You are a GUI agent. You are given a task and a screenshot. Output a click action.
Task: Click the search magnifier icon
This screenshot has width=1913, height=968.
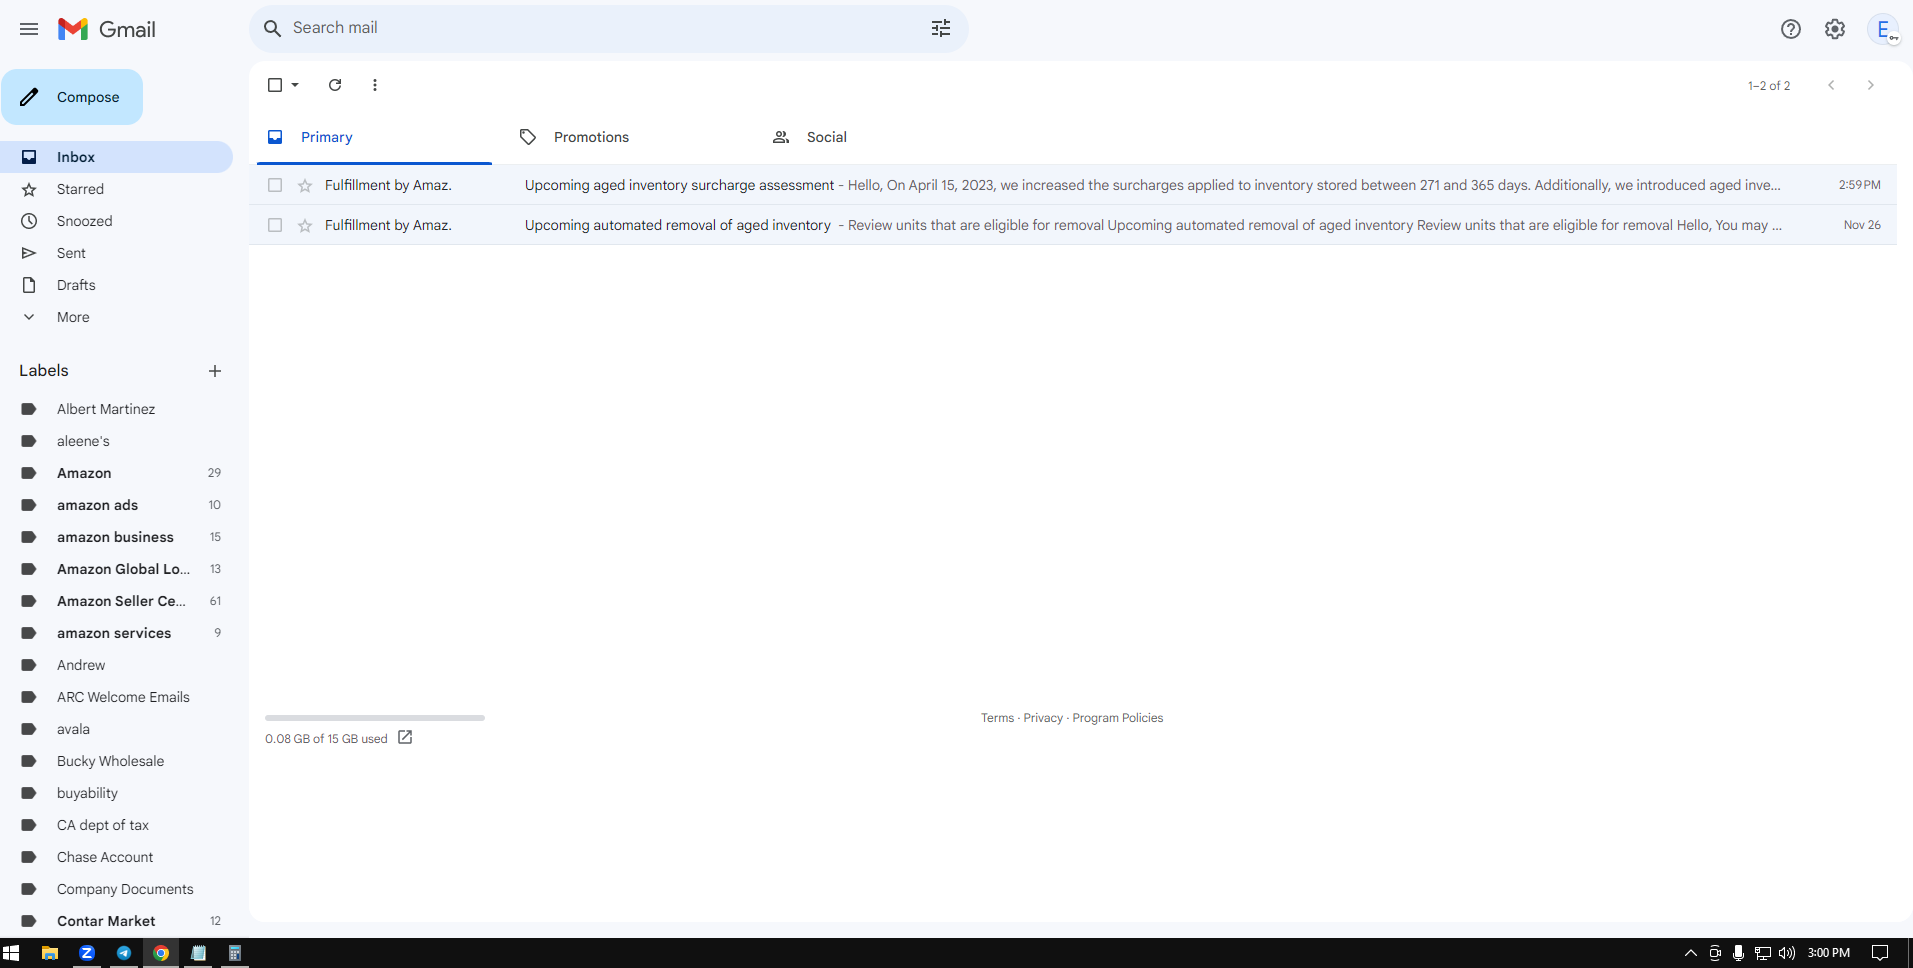point(272,28)
